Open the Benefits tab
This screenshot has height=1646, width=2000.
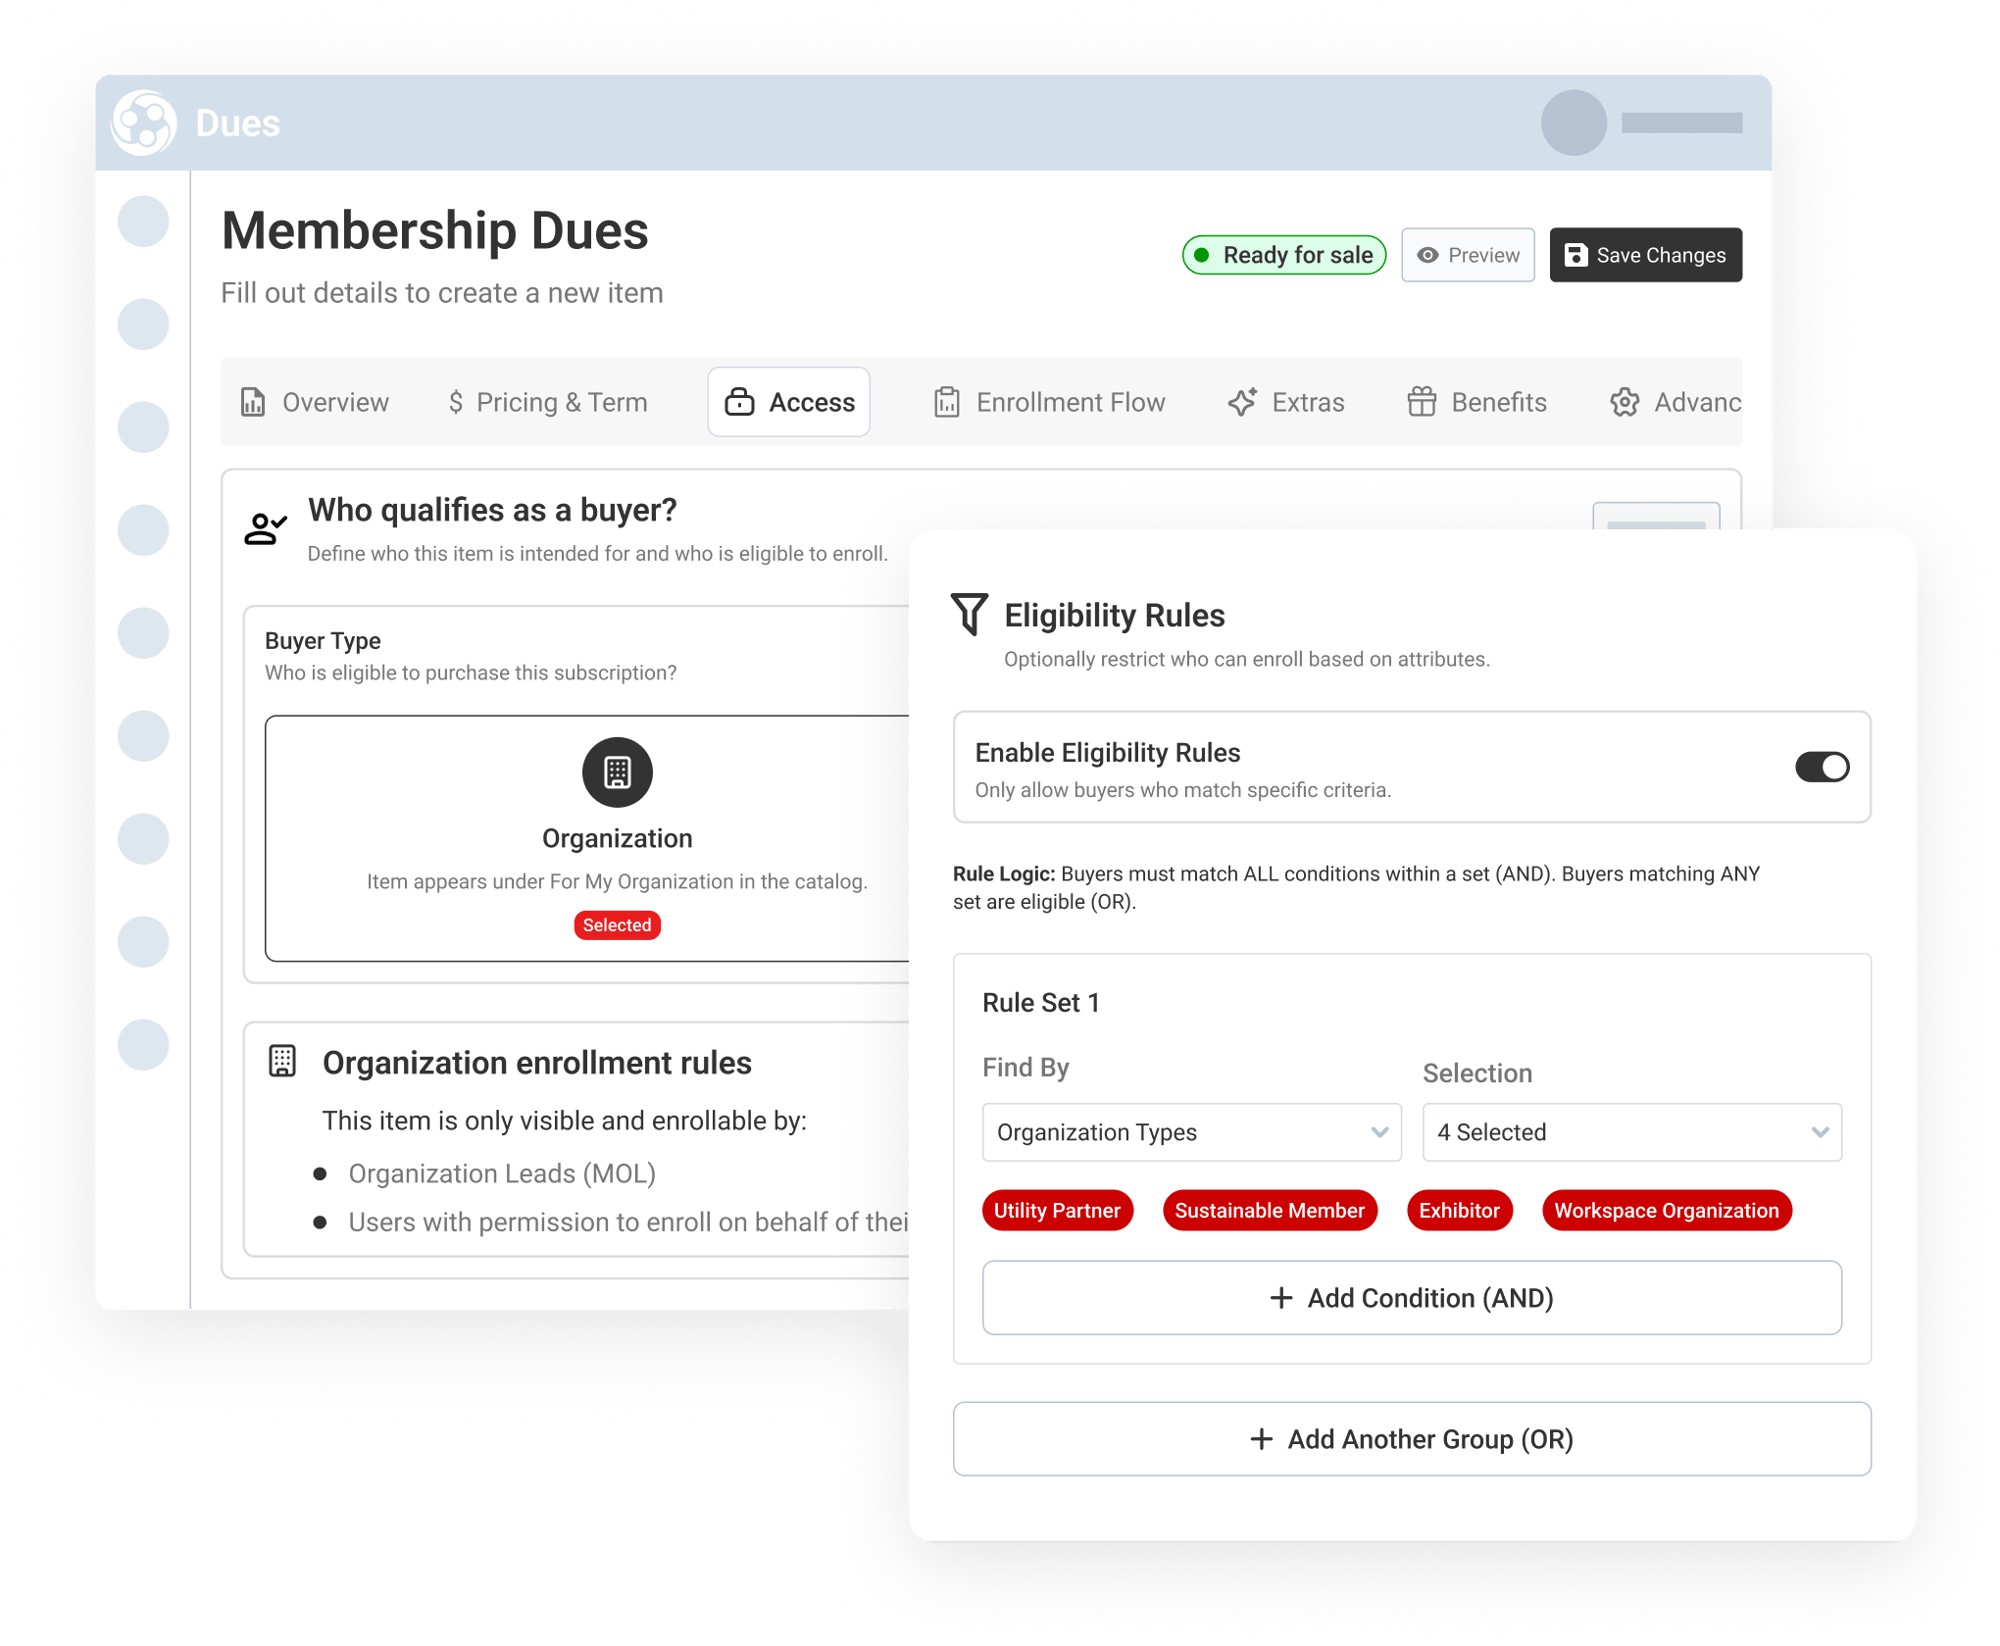[x=1477, y=402]
